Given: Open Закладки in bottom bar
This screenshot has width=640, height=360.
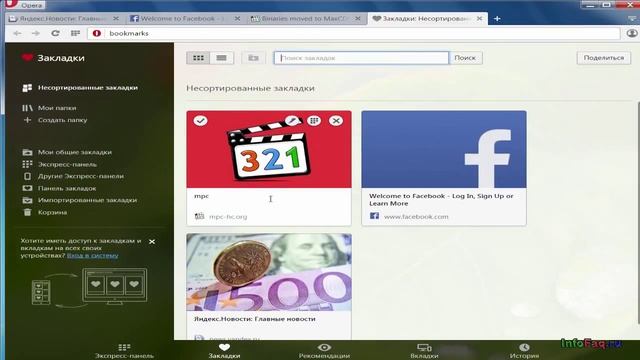Looking at the screenshot, I should [x=224, y=351].
